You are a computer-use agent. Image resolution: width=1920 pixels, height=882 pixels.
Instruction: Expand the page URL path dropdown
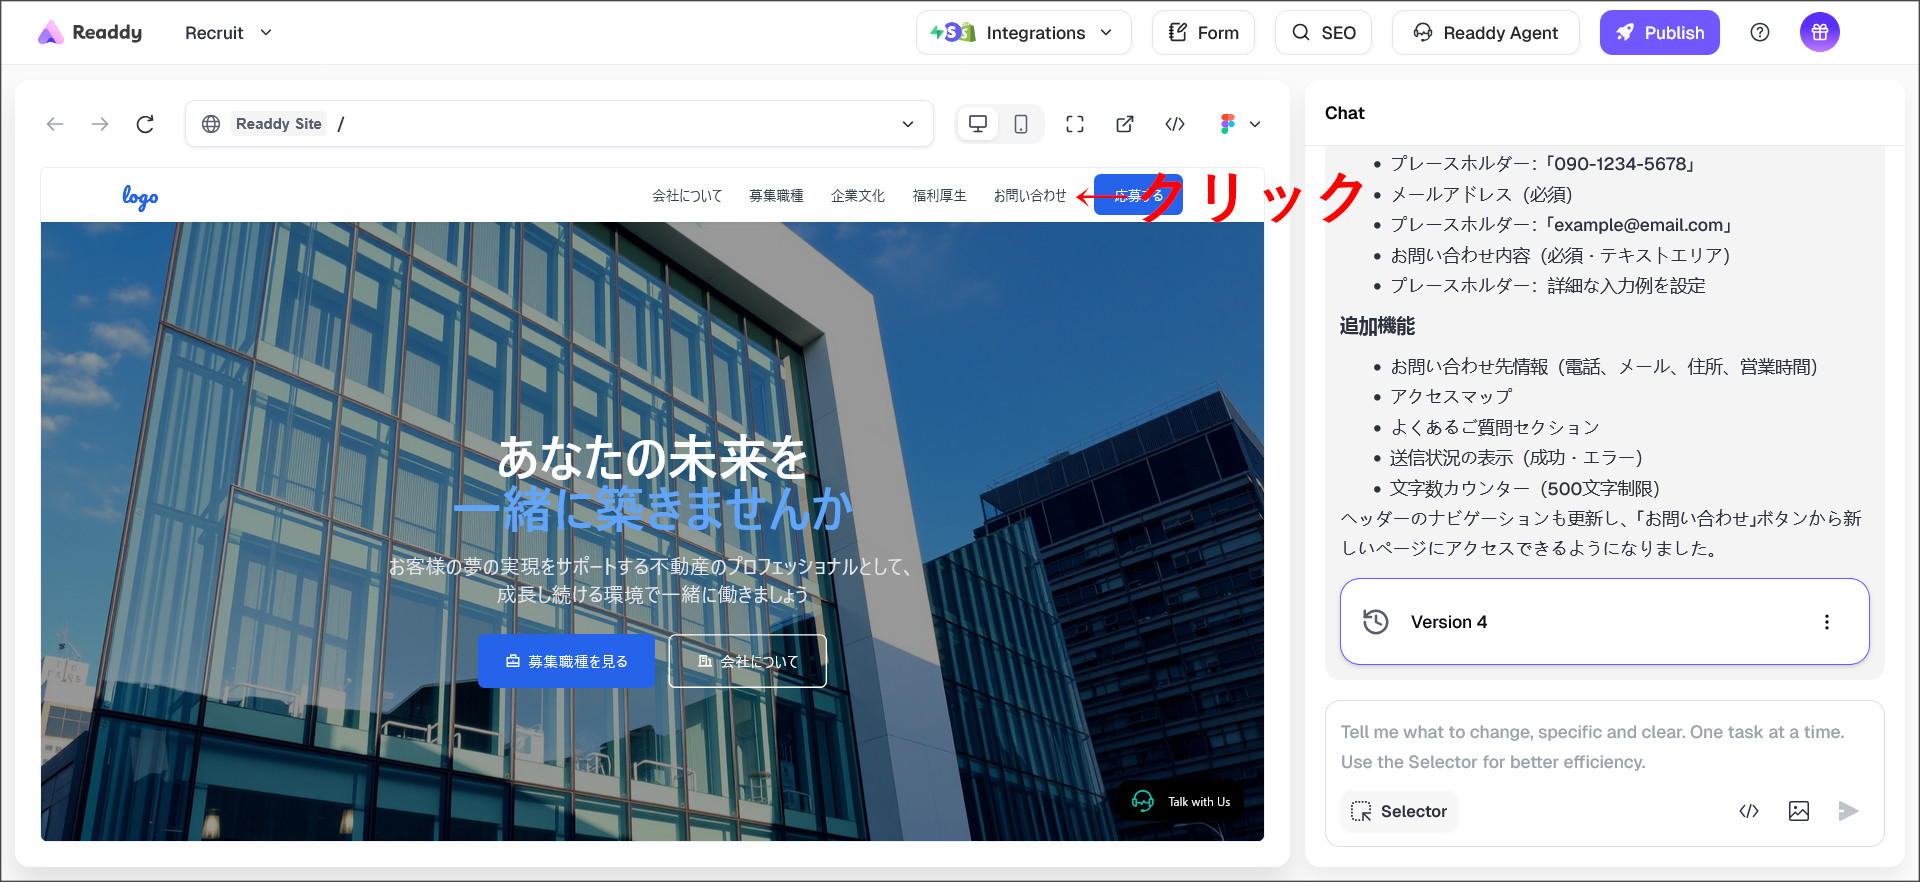pyautogui.click(x=908, y=124)
